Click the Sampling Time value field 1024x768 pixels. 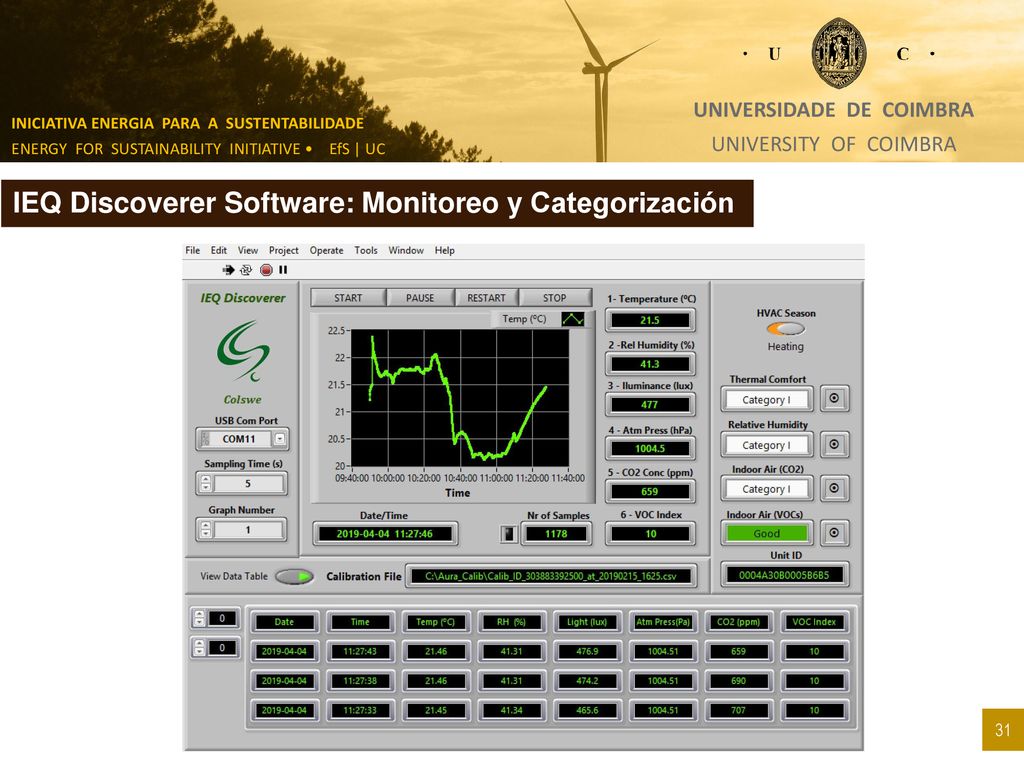coord(248,484)
